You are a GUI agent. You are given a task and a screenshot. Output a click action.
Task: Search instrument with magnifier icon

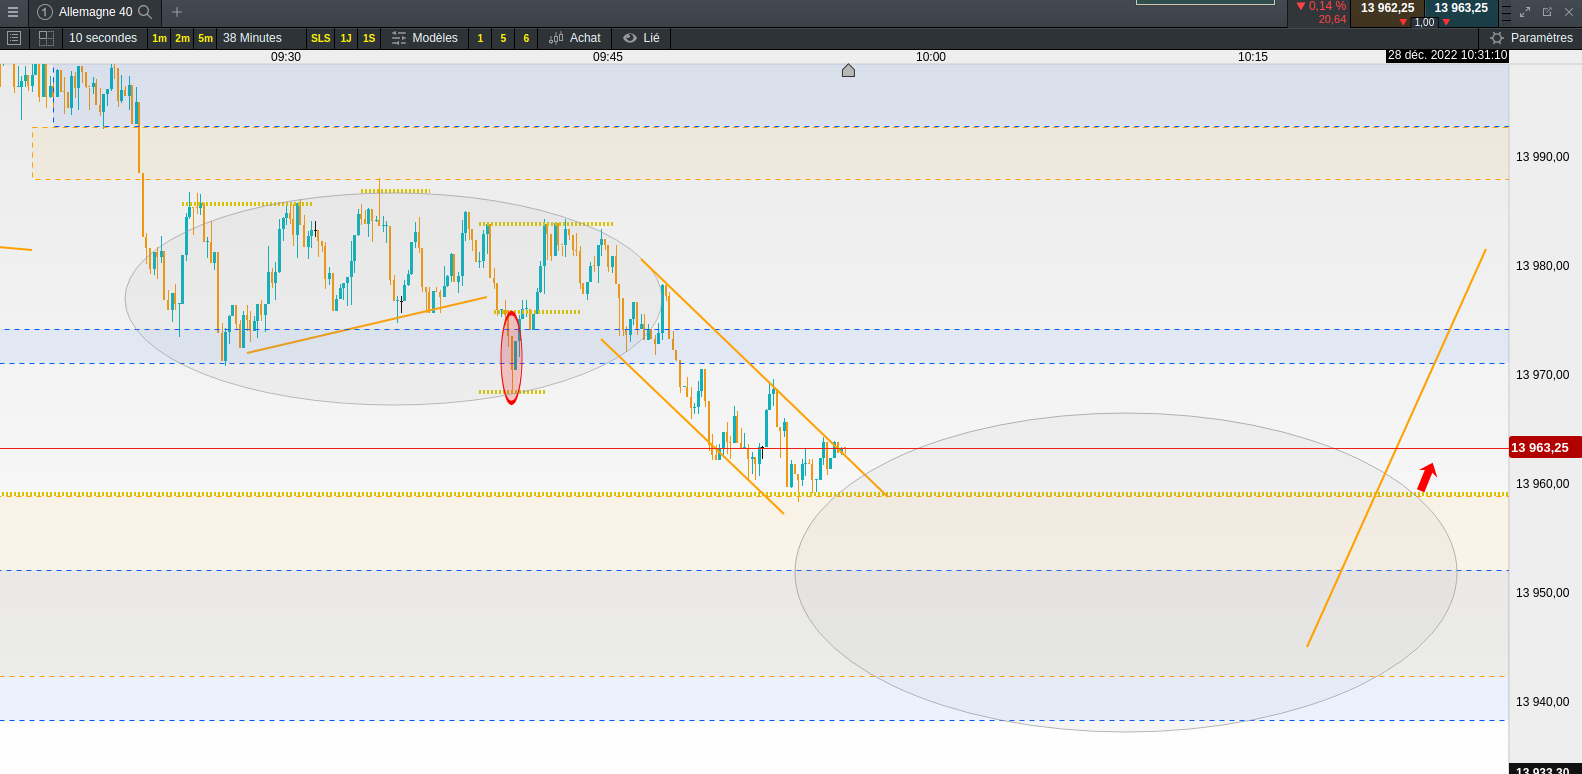coord(145,12)
